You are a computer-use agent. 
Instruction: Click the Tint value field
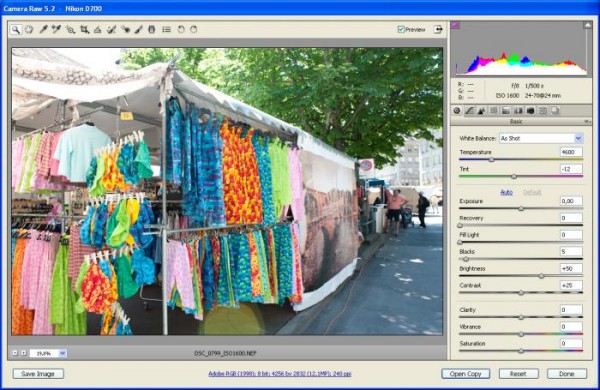pyautogui.click(x=571, y=169)
